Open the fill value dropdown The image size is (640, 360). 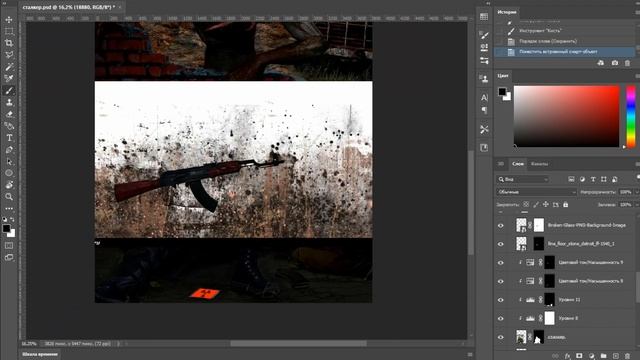[636, 204]
